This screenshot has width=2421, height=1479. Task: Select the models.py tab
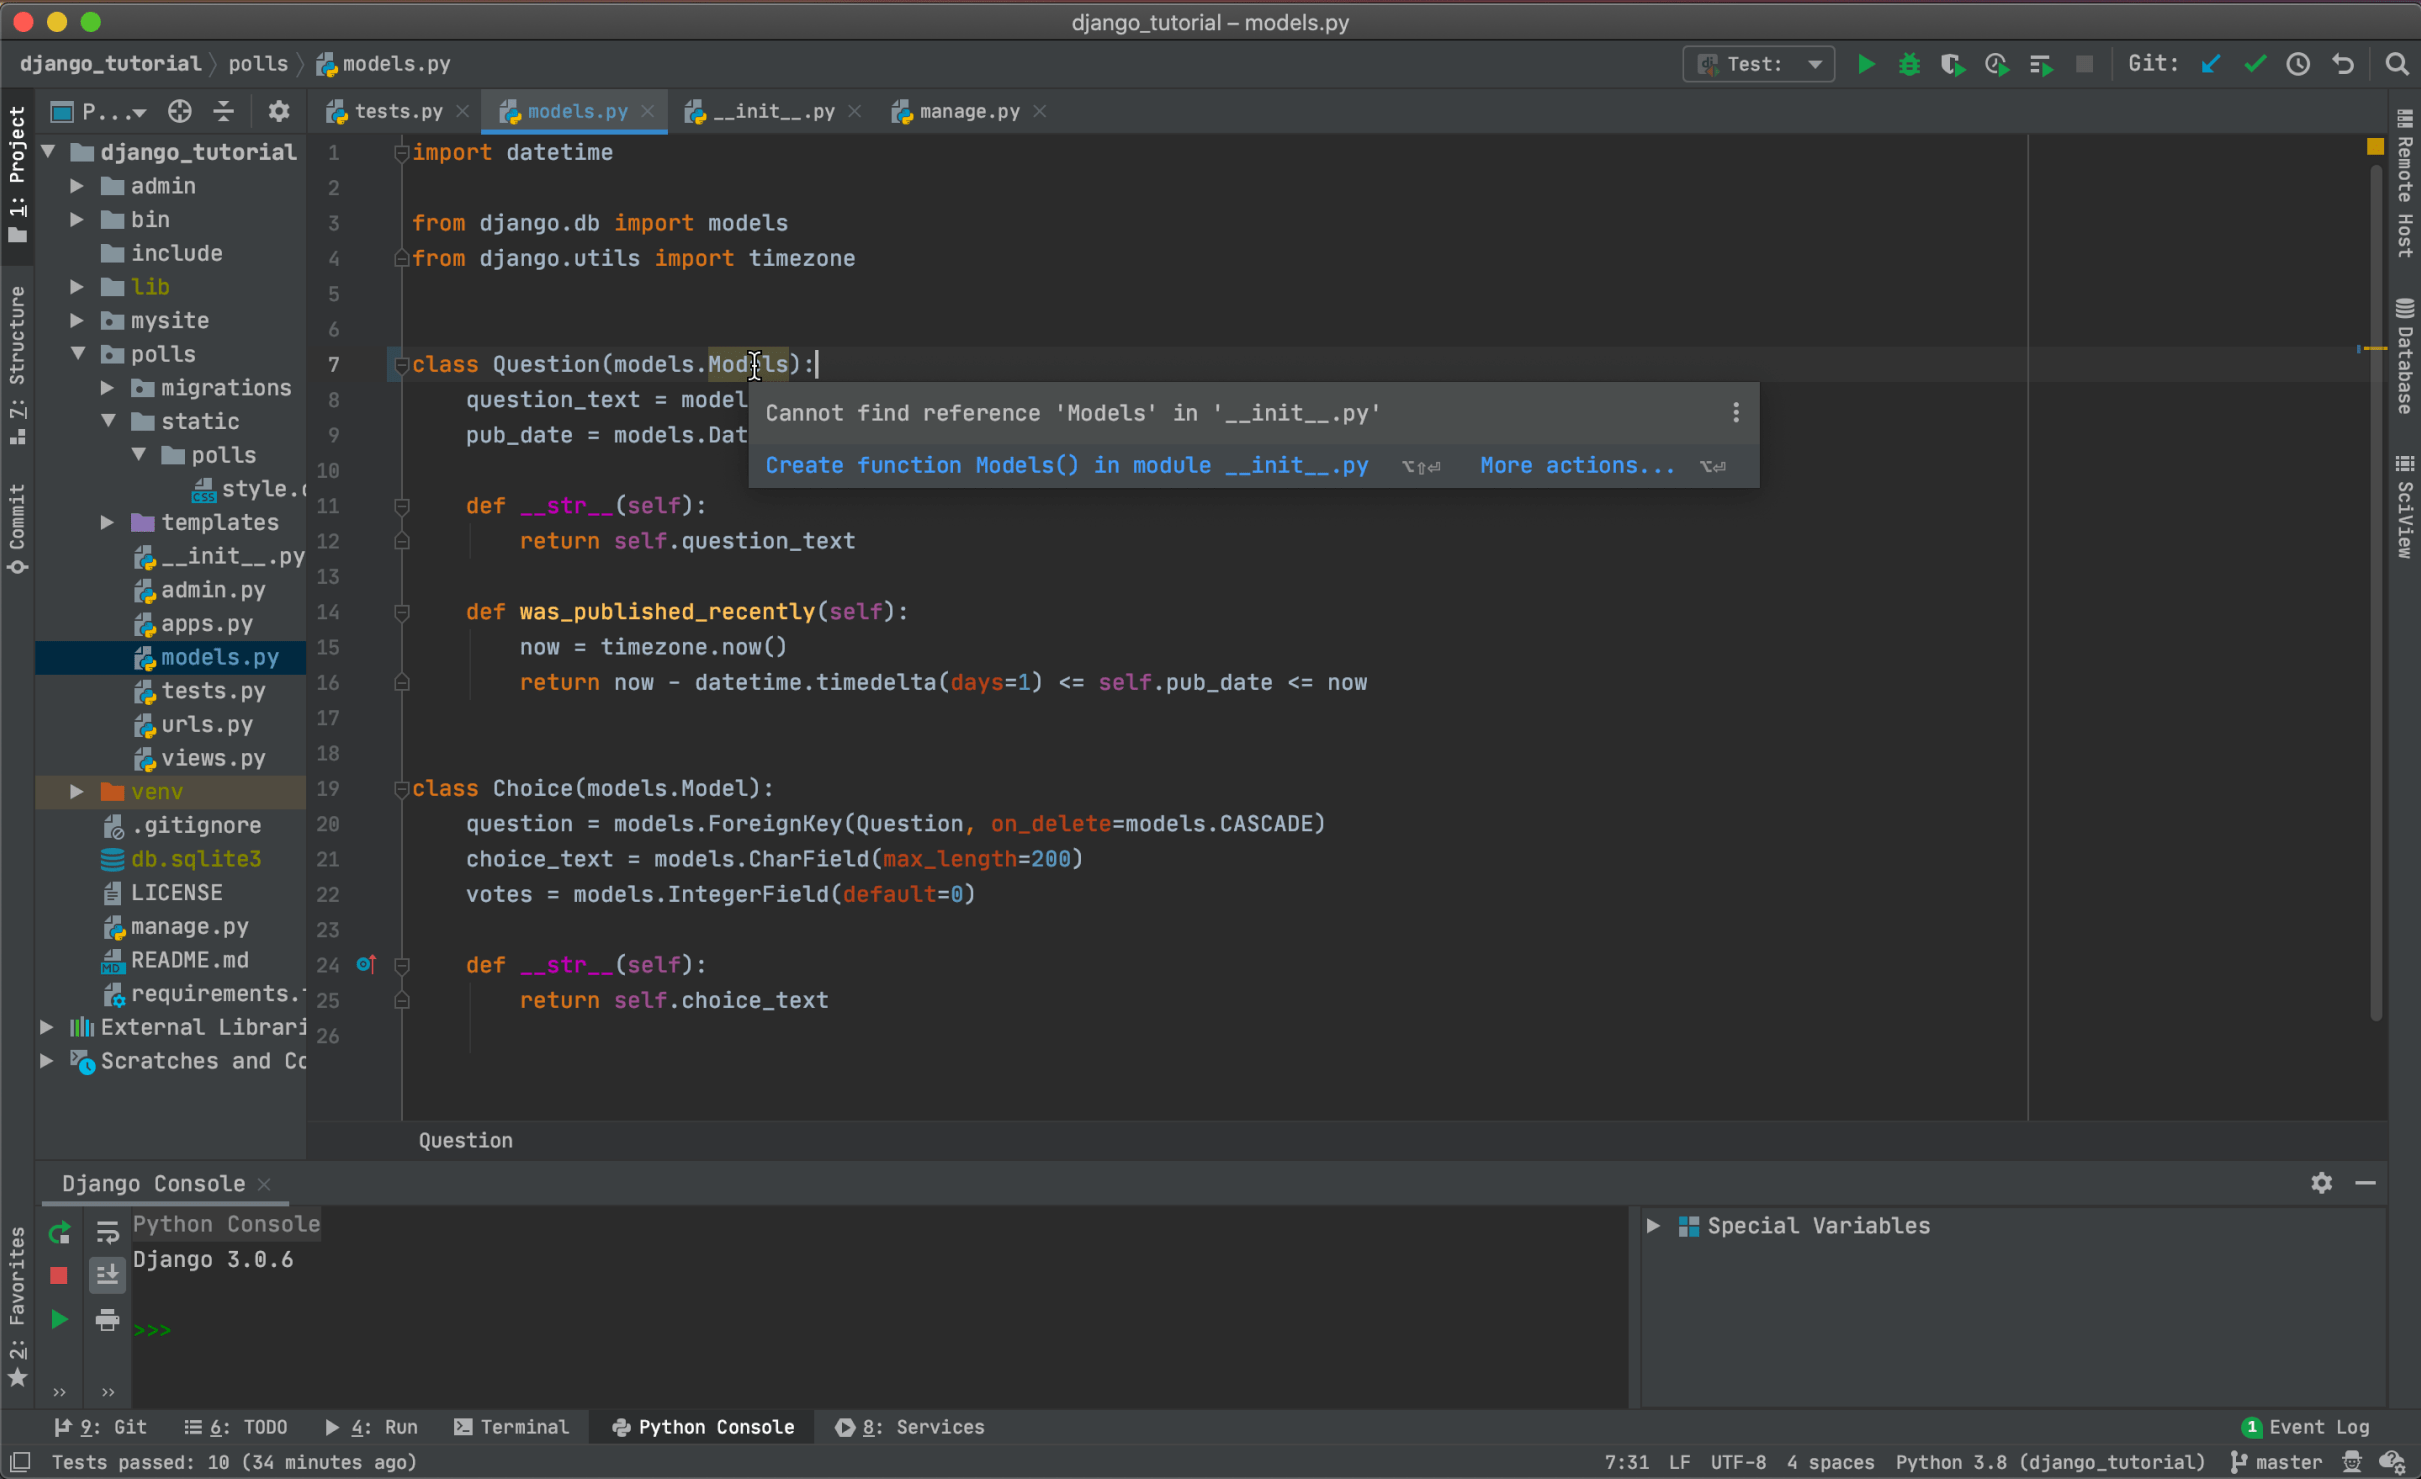(x=574, y=111)
